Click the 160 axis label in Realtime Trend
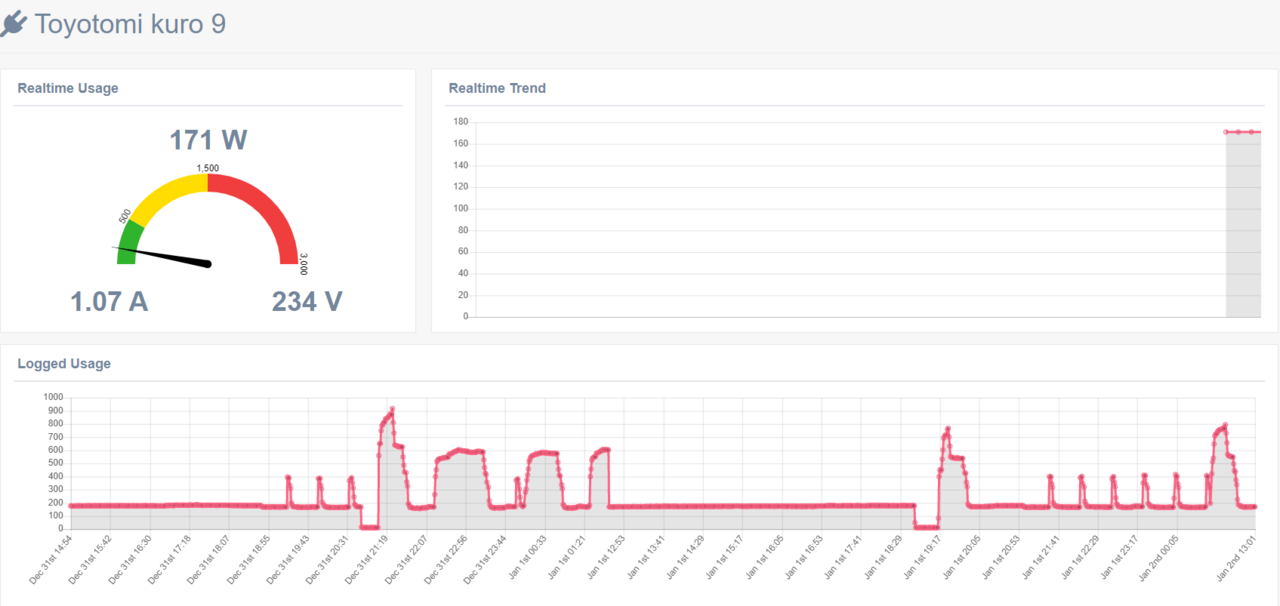1280x606 pixels. tap(461, 143)
